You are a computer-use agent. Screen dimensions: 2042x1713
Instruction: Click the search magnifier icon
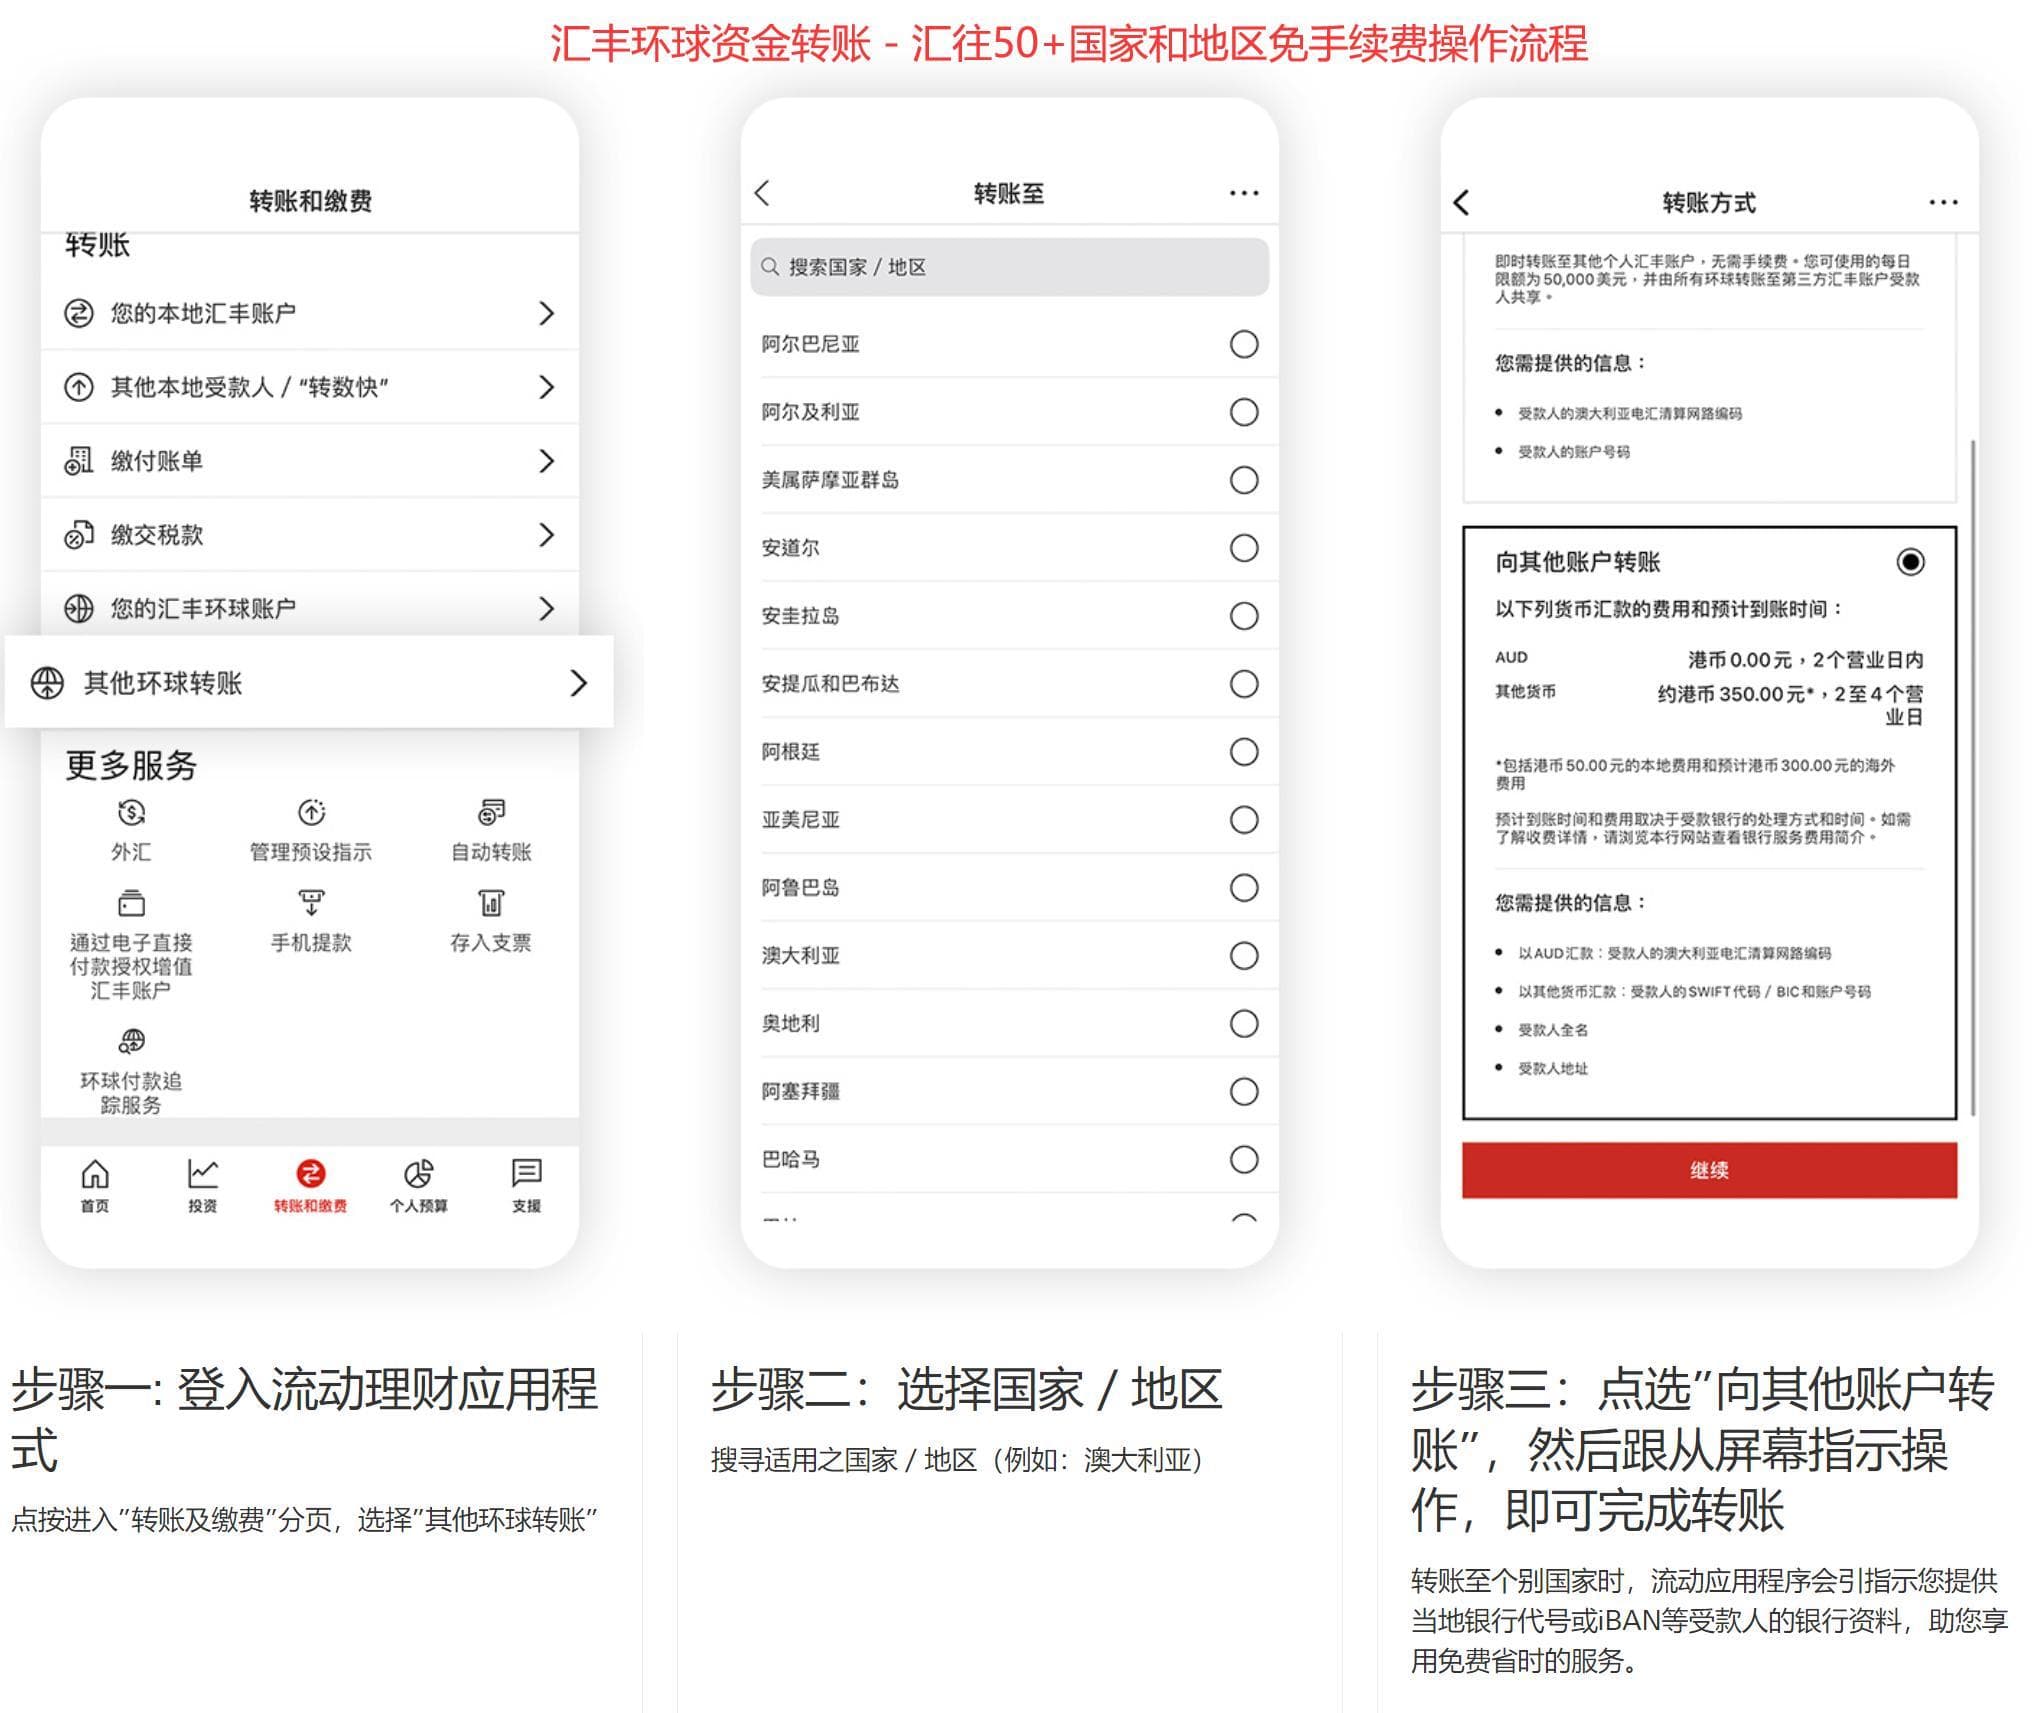coord(770,267)
